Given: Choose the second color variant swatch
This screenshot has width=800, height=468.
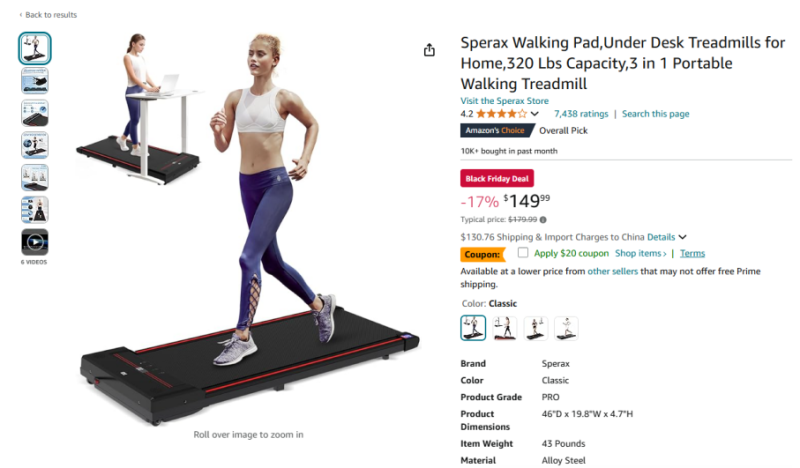Looking at the screenshot, I should tap(505, 328).
